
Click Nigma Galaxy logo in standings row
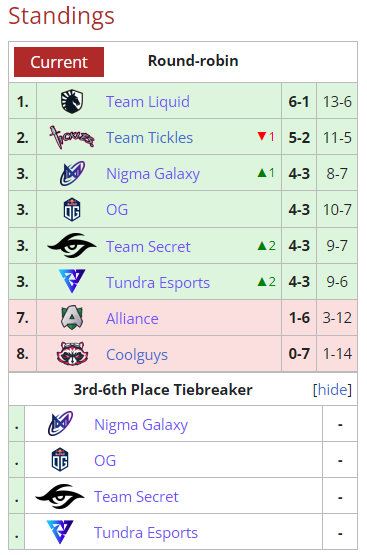72,173
